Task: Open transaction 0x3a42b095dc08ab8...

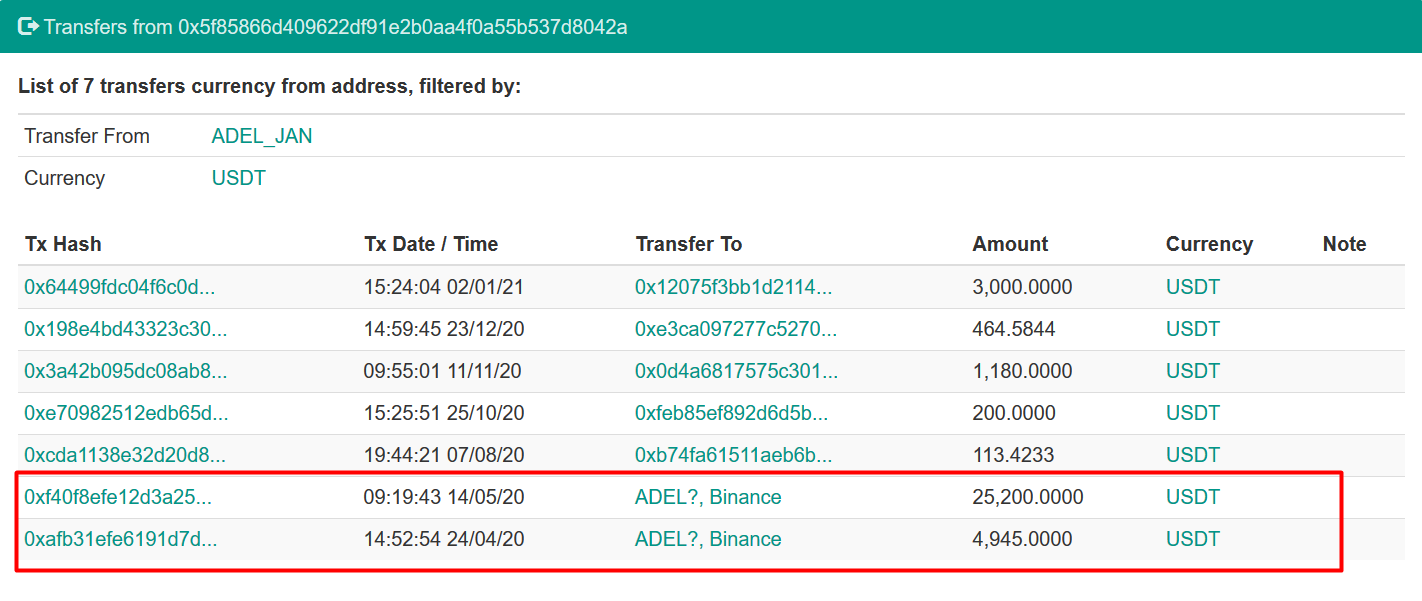Action: coord(126,371)
